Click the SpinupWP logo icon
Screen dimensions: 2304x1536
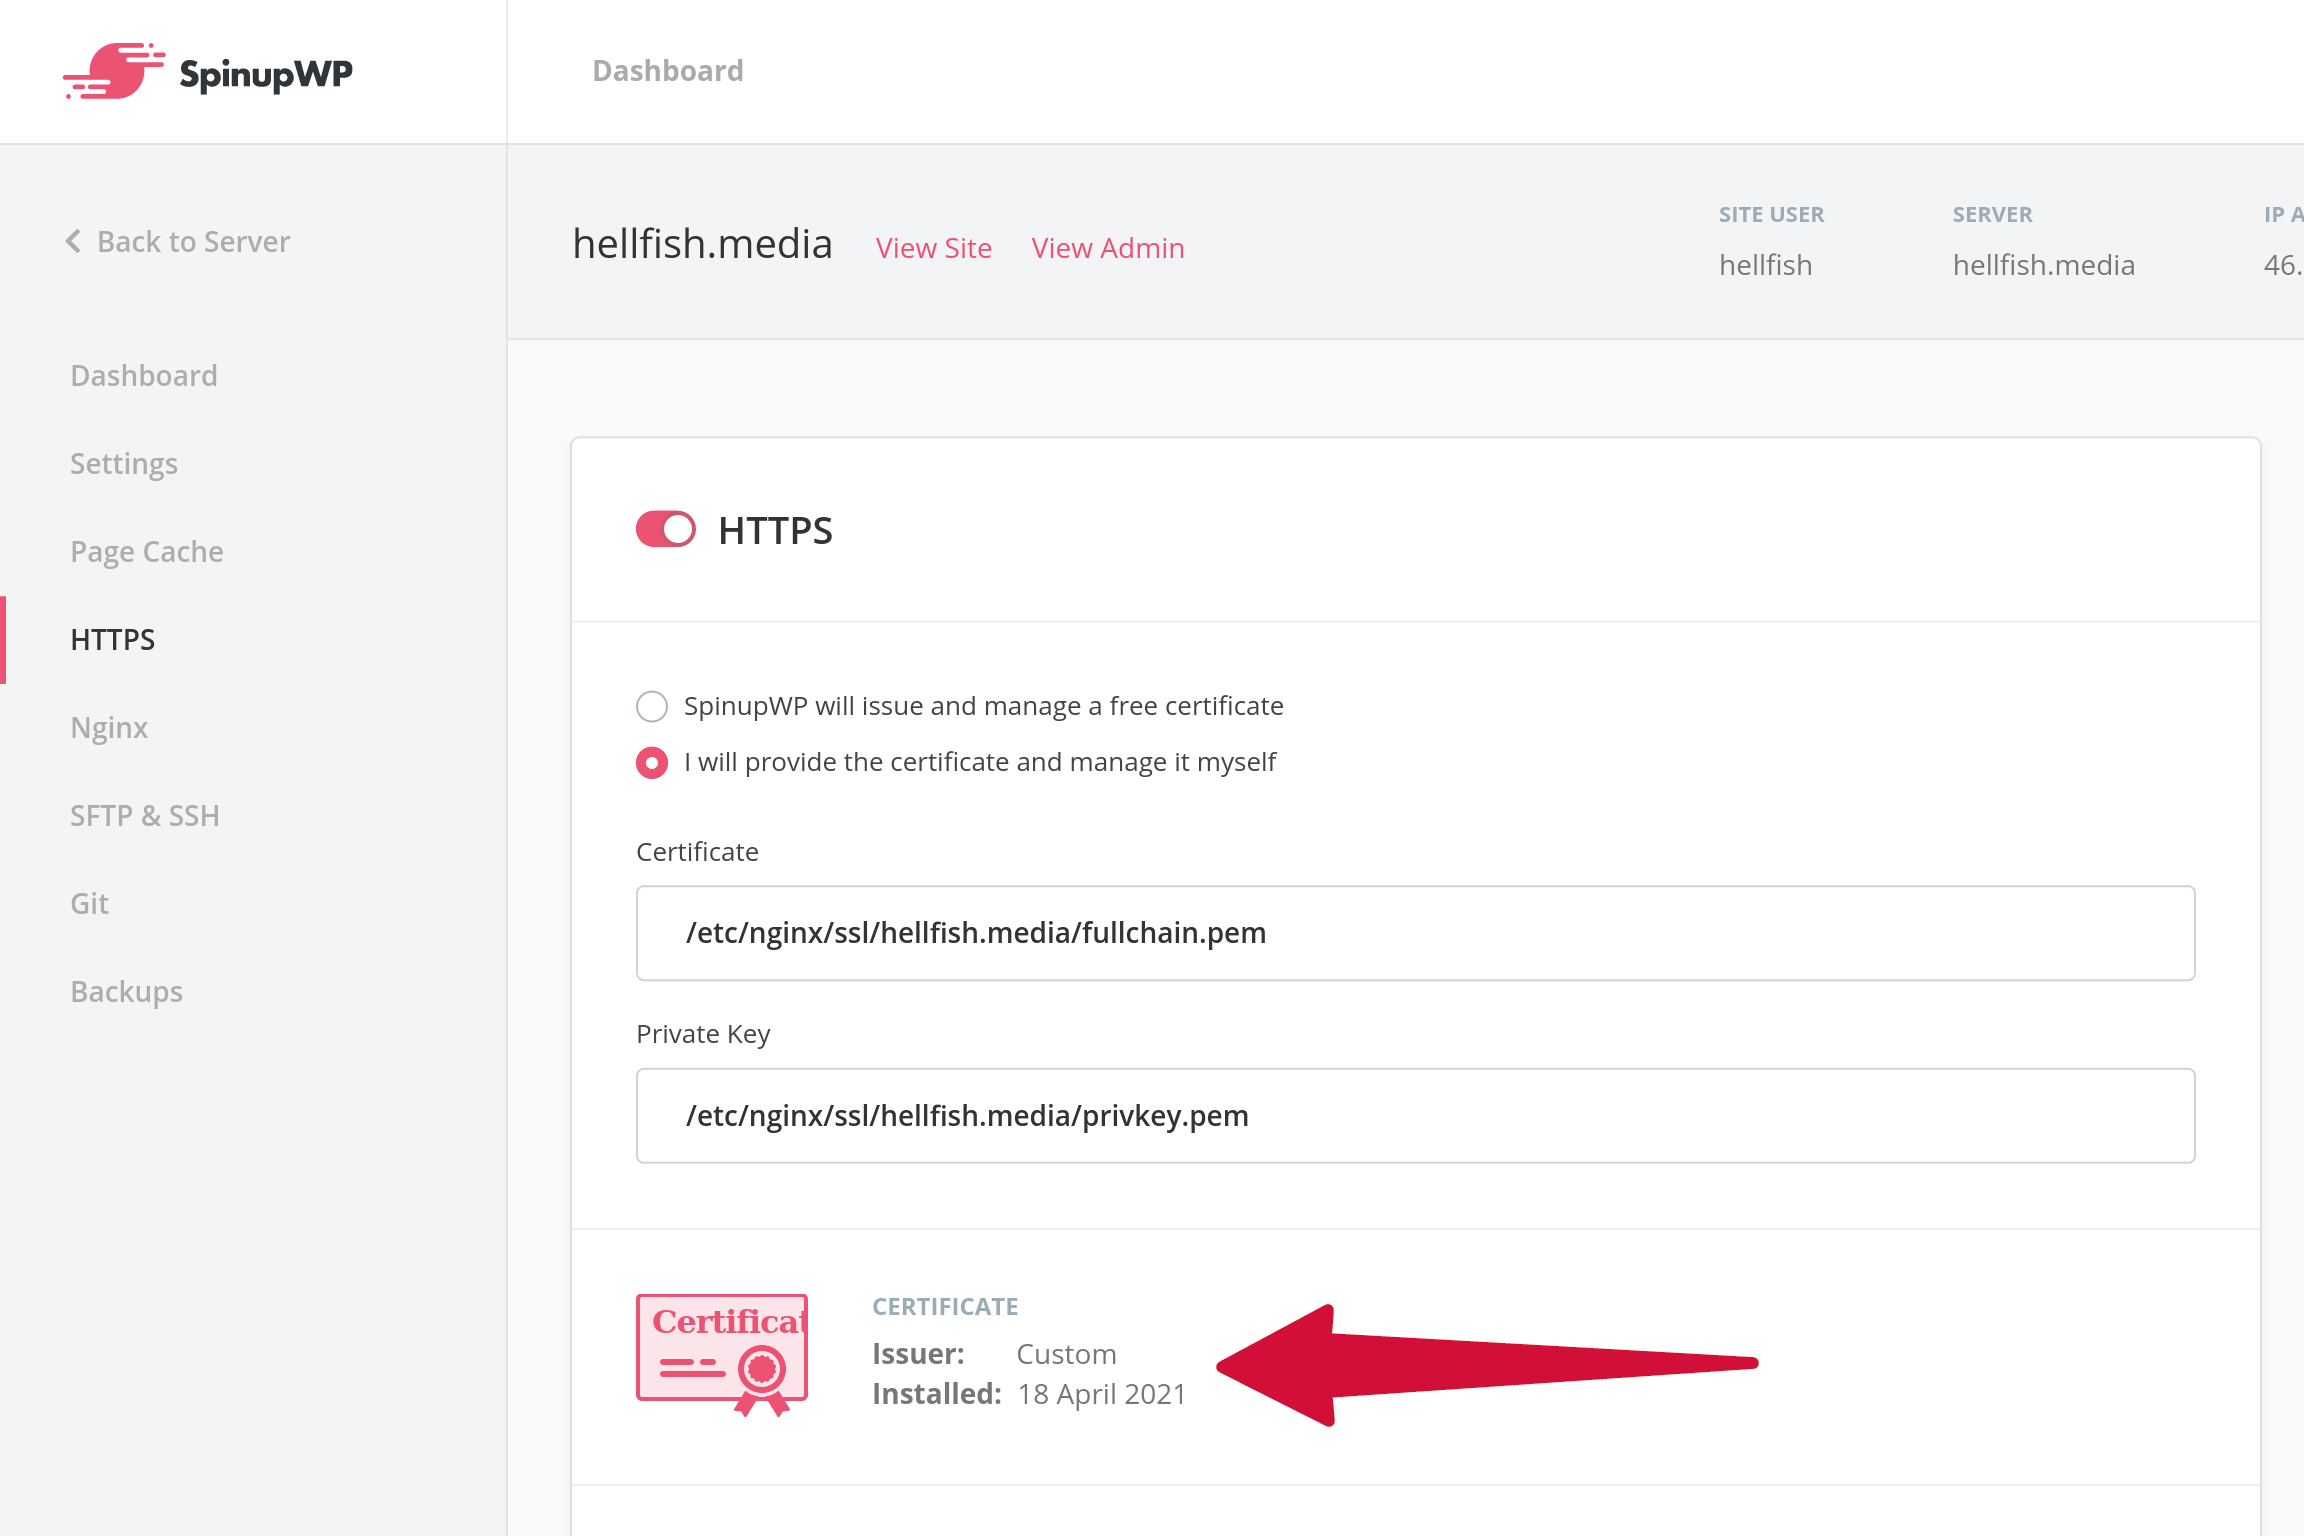click(x=114, y=71)
